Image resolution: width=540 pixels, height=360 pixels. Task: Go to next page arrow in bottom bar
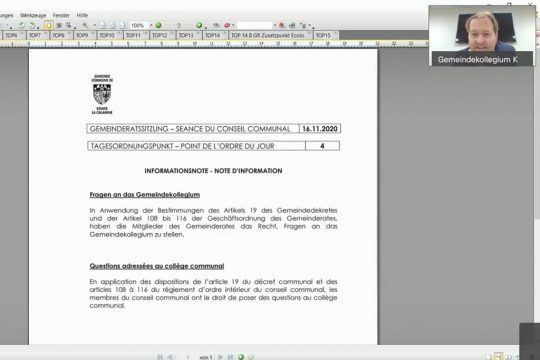220,357
